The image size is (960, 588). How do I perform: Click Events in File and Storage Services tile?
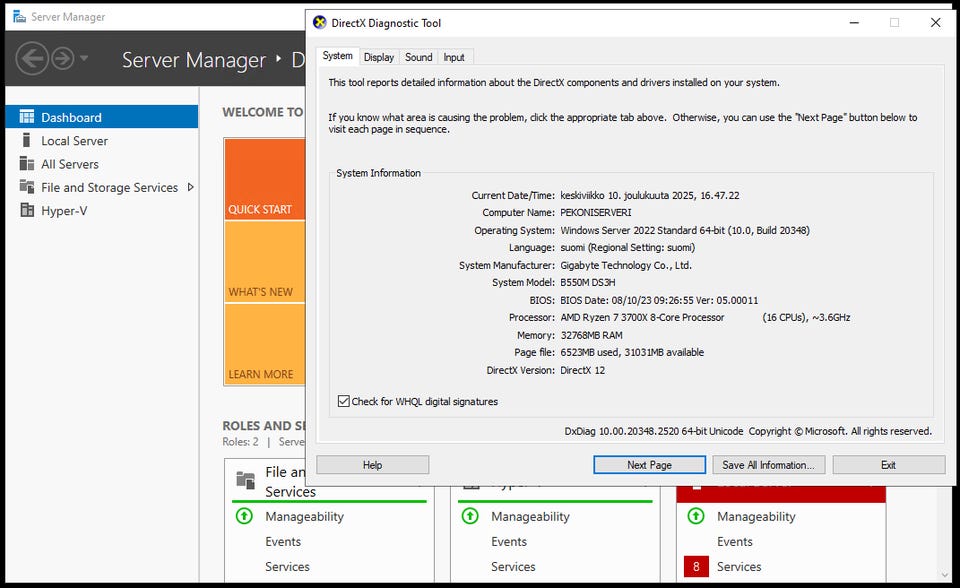click(283, 541)
